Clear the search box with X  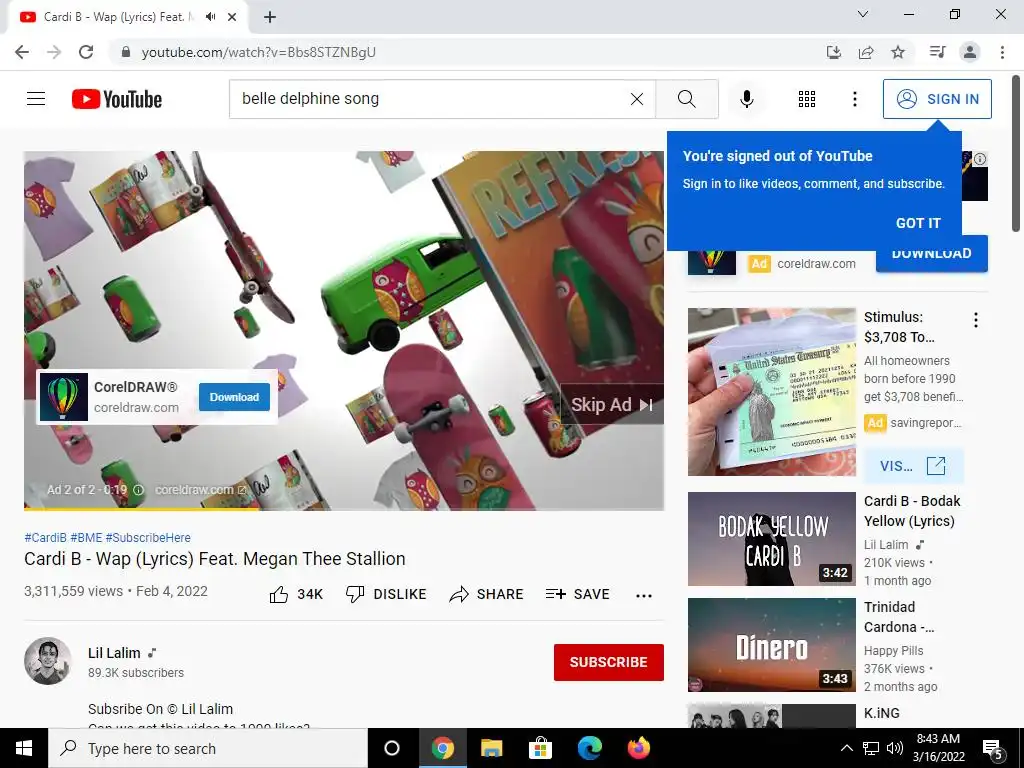point(637,99)
